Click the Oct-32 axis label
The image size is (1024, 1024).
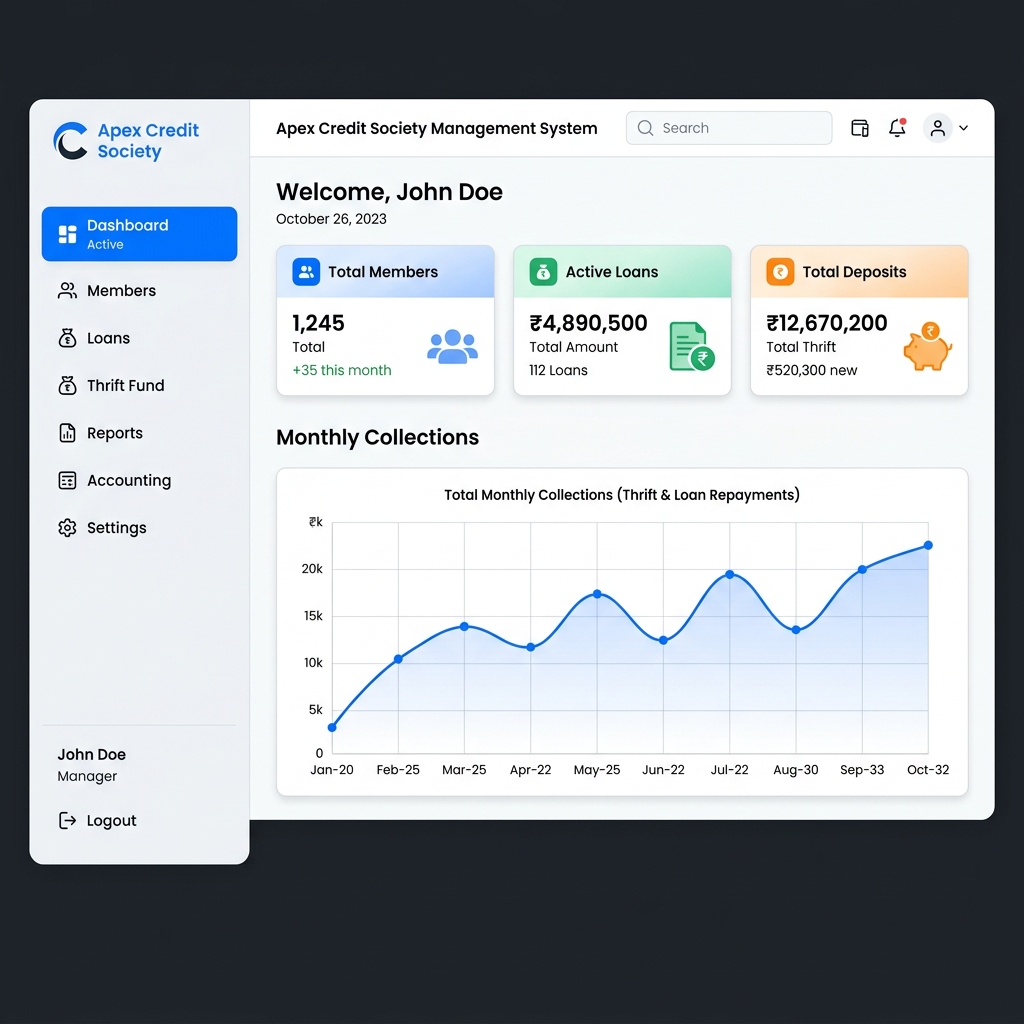pos(928,770)
